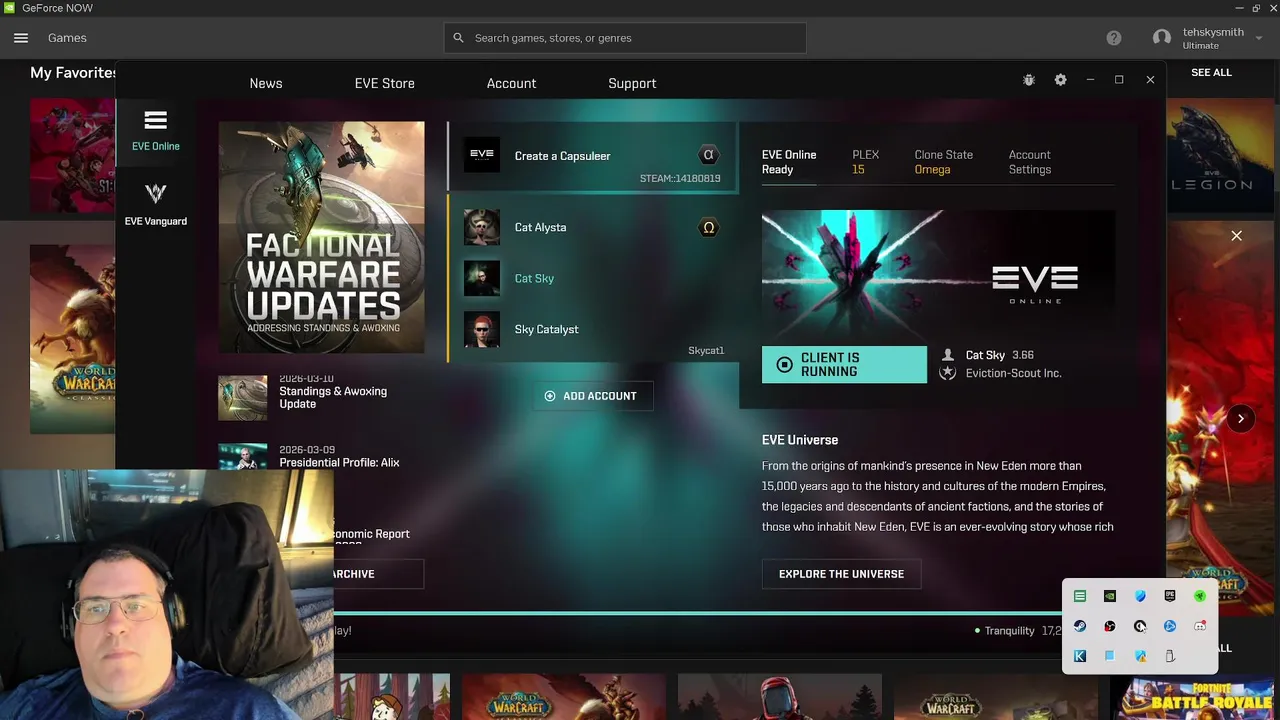The height and width of the screenshot is (720, 1280).
Task: Click the bug report icon in EVE launcher
Action: coord(1029,80)
